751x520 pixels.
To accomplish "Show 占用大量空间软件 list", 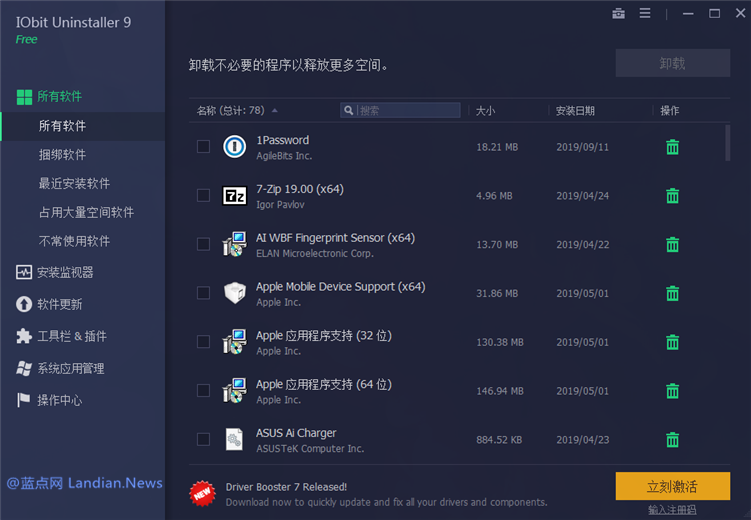I will [86, 212].
